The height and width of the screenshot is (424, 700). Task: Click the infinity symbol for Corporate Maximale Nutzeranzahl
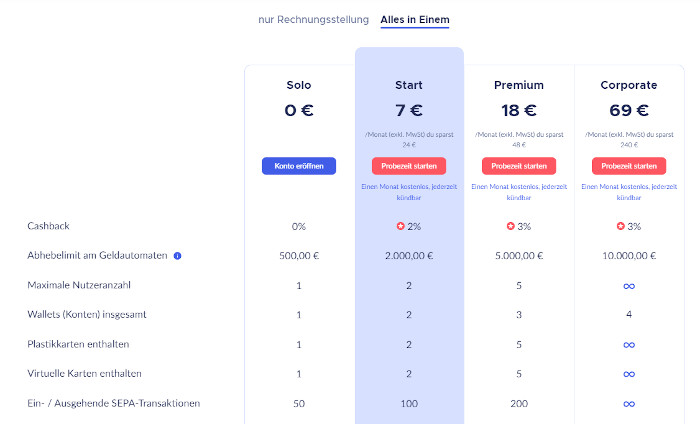[x=629, y=286]
